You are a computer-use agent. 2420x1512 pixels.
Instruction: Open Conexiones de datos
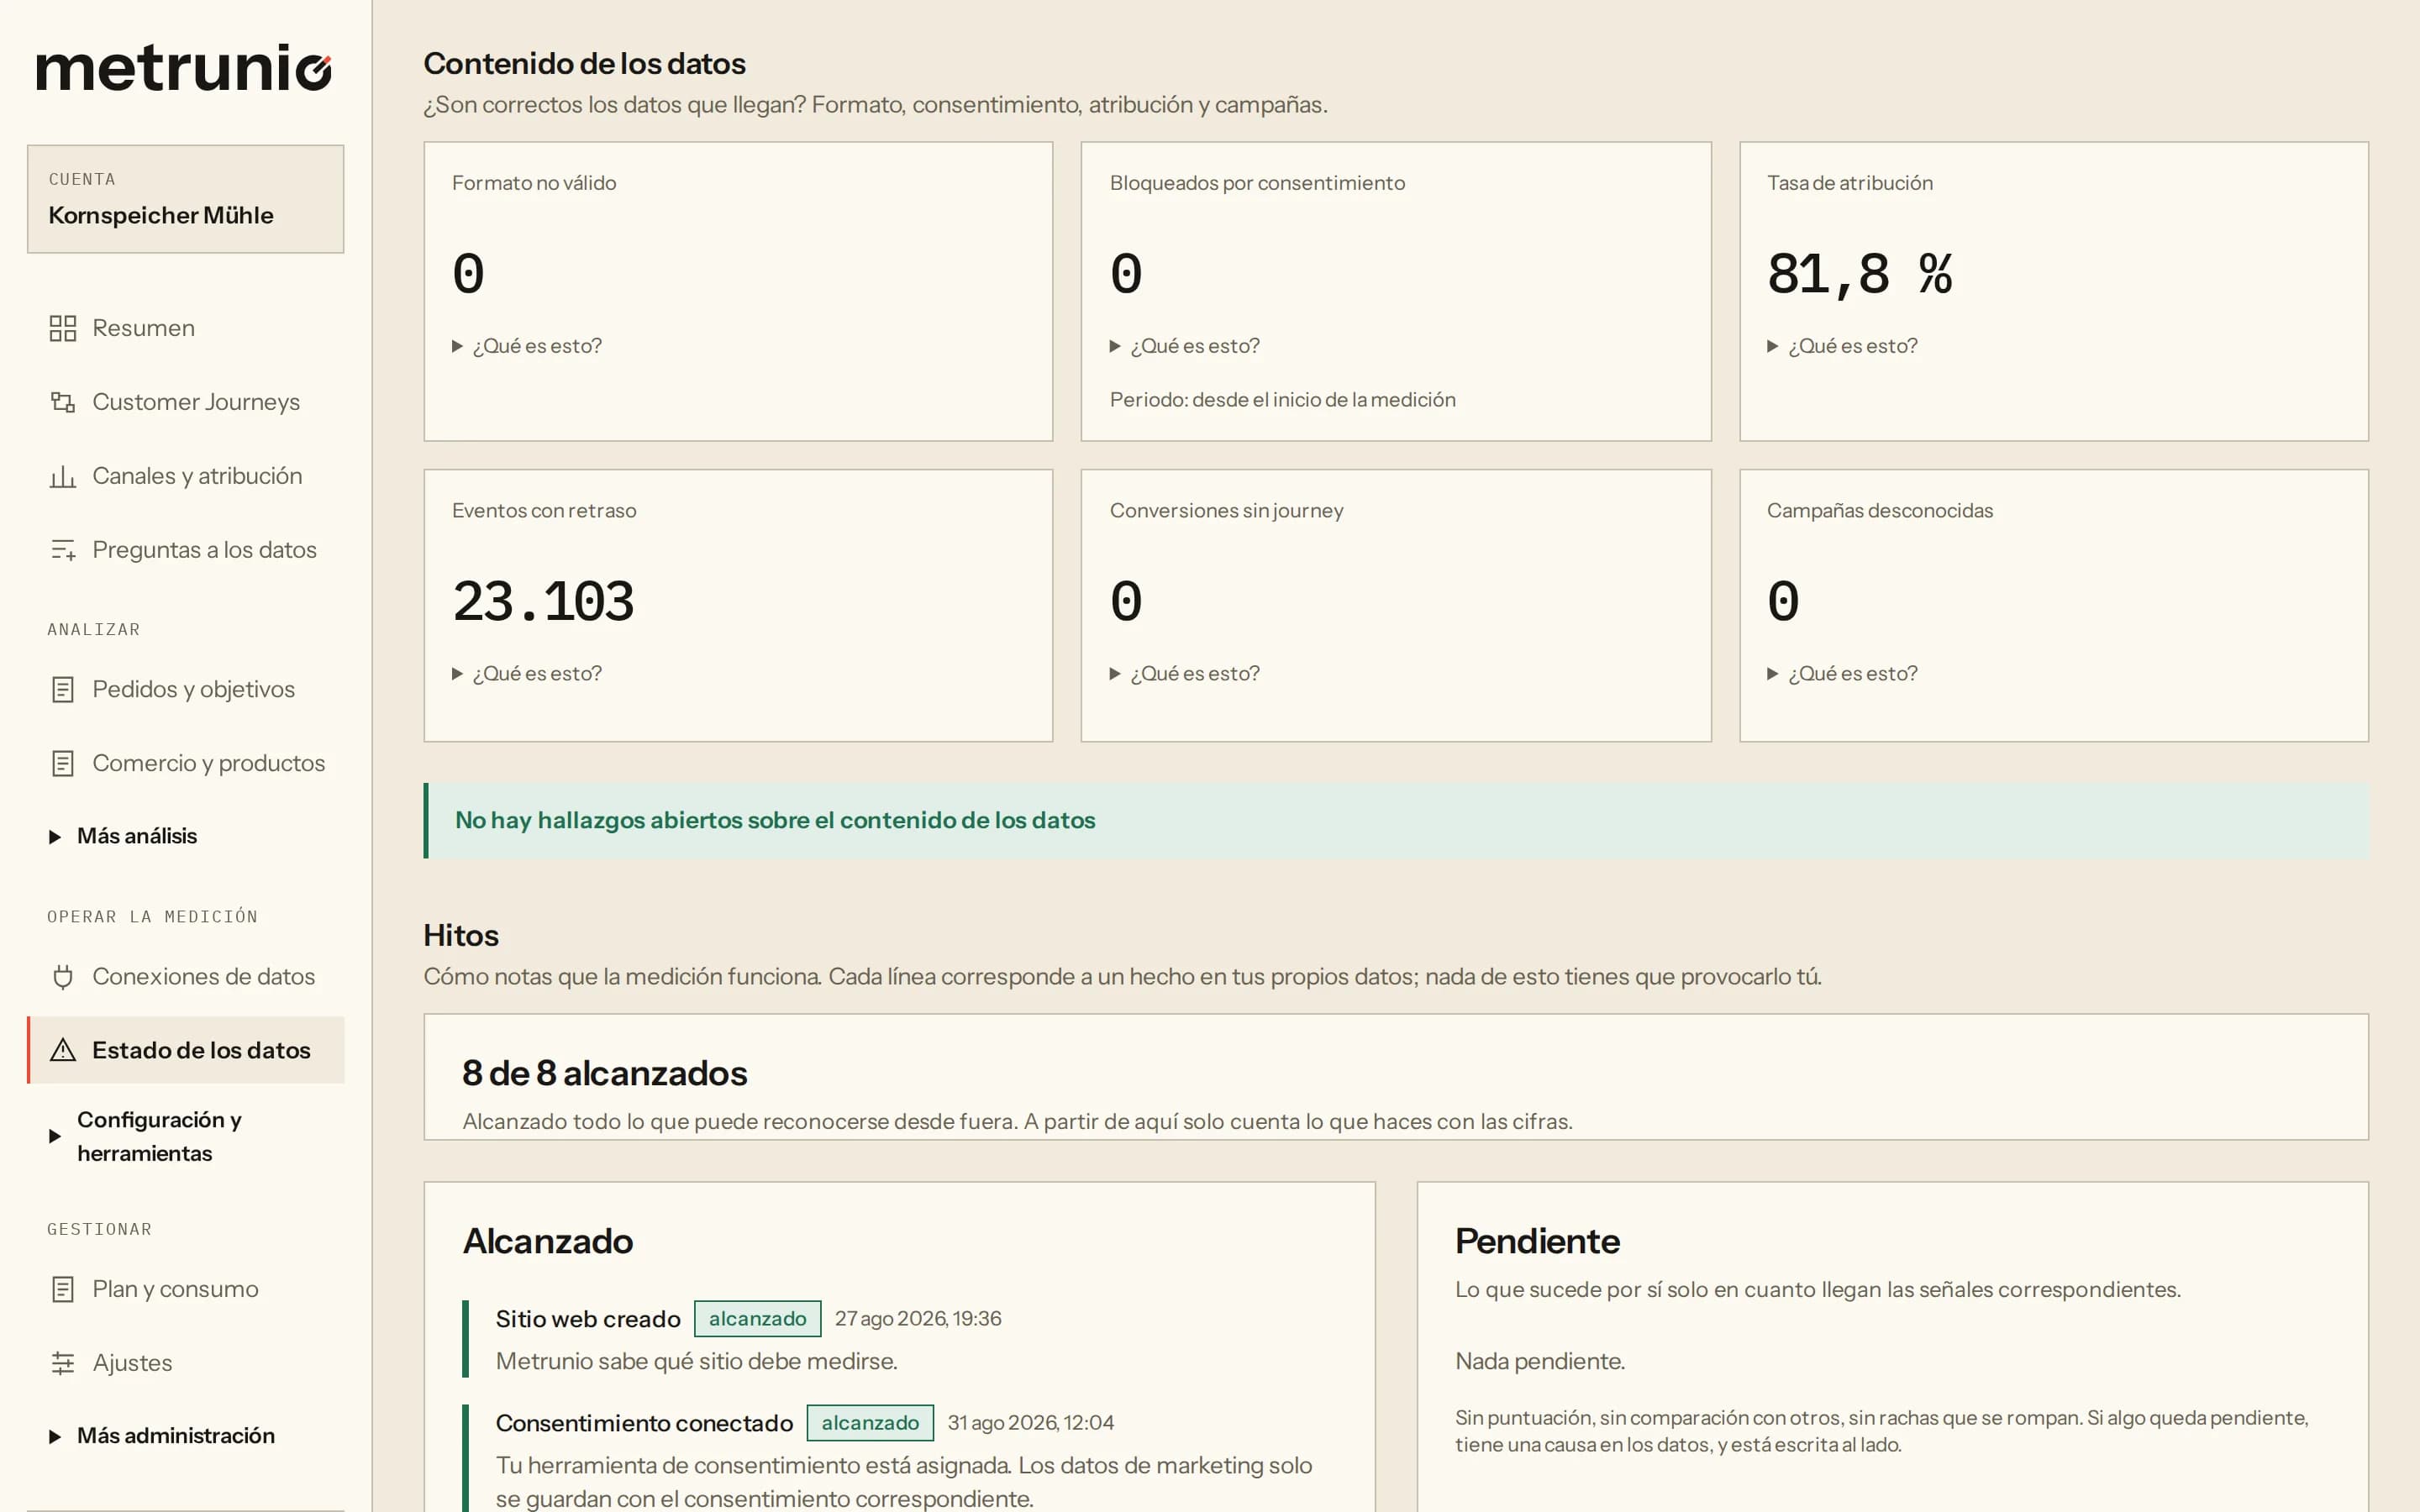coord(186,976)
